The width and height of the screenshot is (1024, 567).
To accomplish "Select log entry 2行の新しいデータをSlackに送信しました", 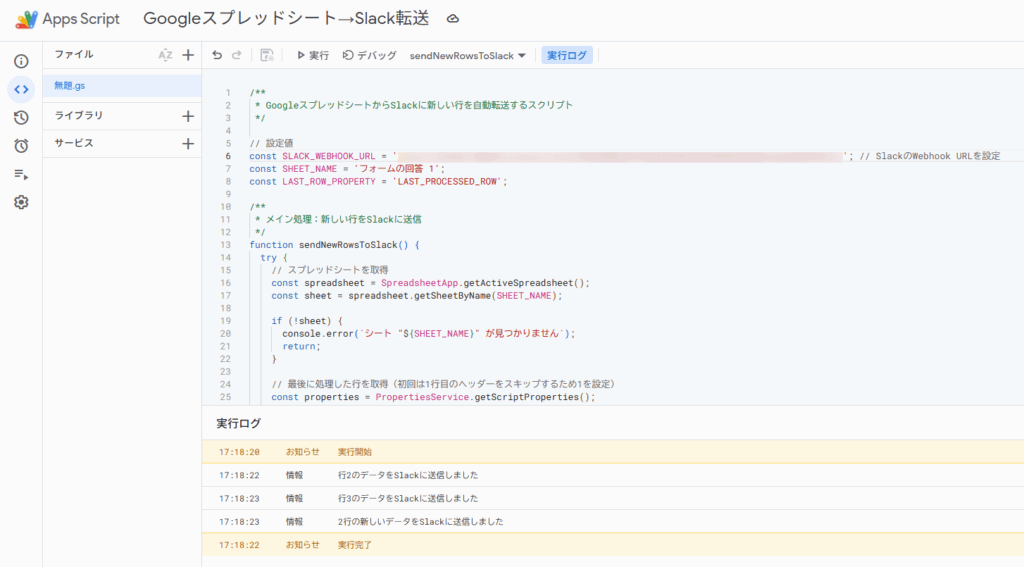I will tap(613, 522).
